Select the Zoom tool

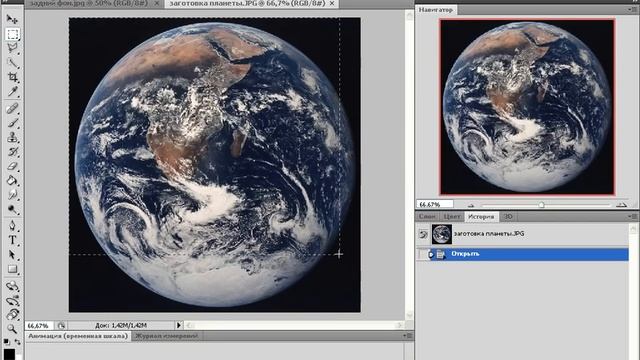click(x=12, y=329)
